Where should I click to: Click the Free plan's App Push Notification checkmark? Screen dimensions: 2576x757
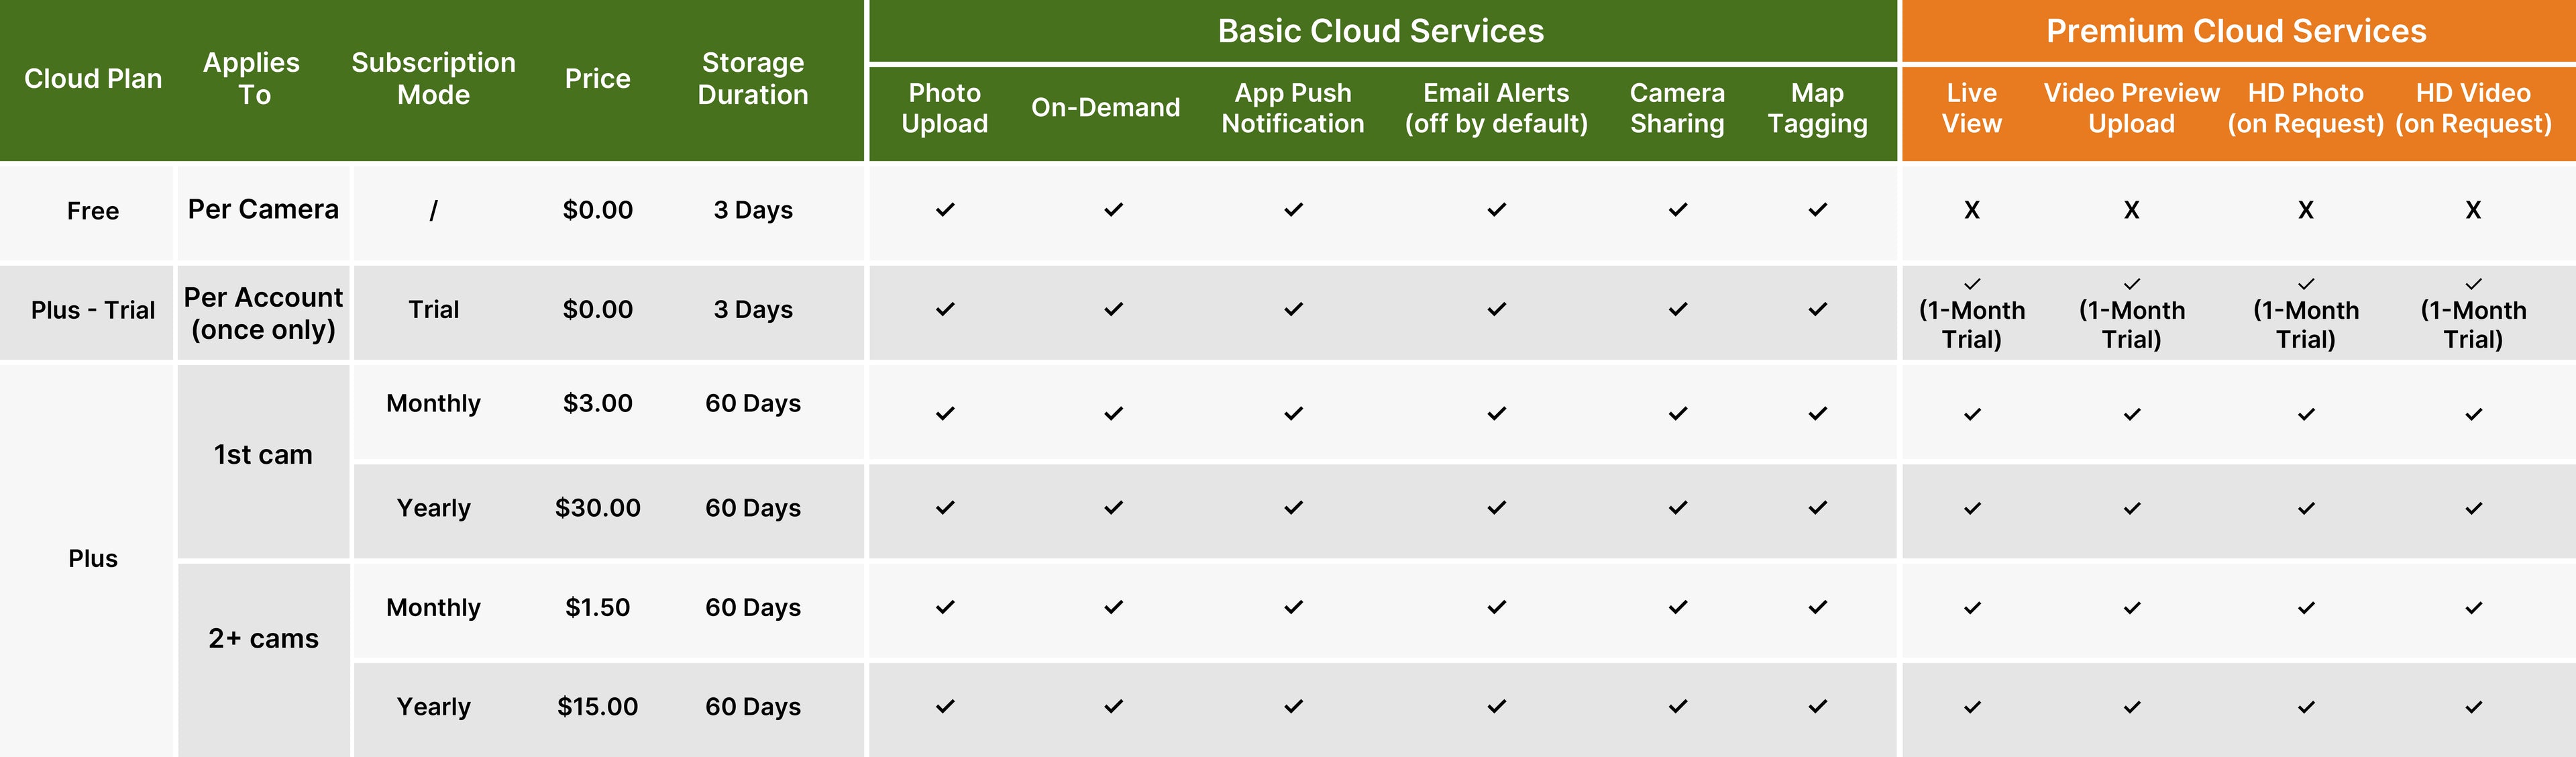point(1293,210)
